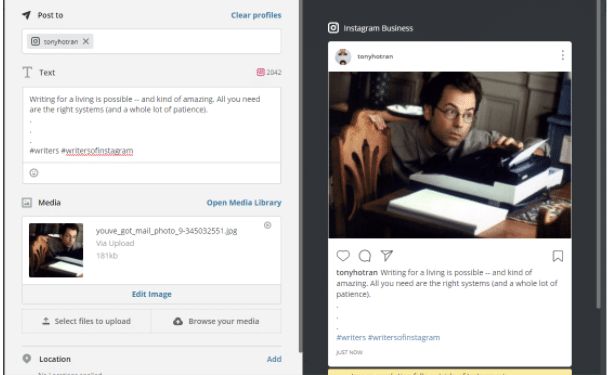
Task: Click the Instagram Business logo icon
Action: pos(333,28)
